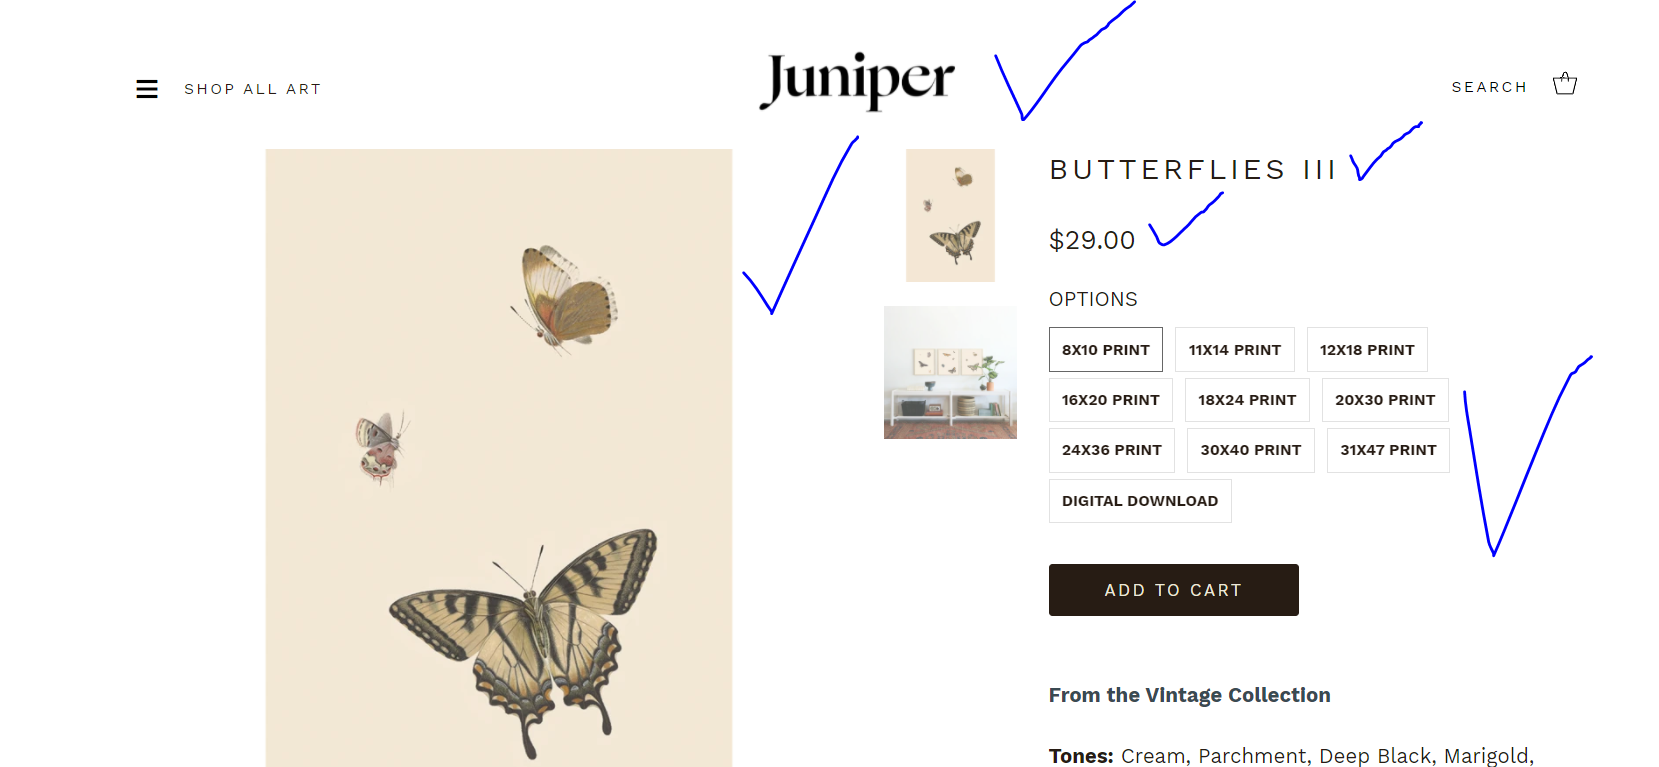Select the DIGITAL DOWNLOAD option

click(1140, 501)
